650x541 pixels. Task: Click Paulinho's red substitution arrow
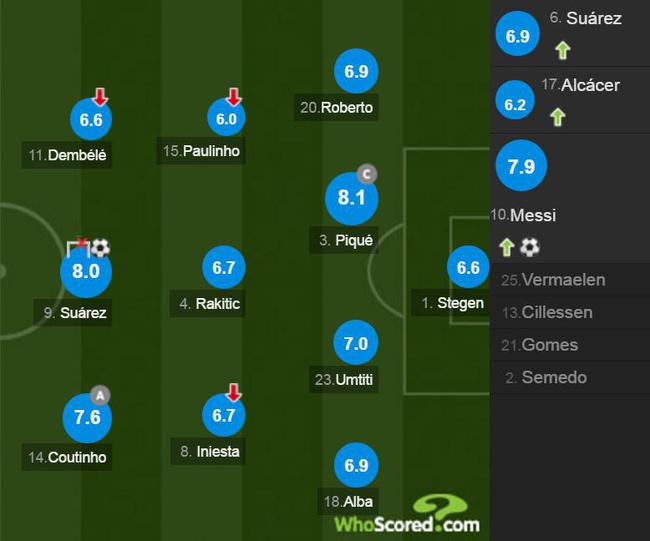(234, 97)
